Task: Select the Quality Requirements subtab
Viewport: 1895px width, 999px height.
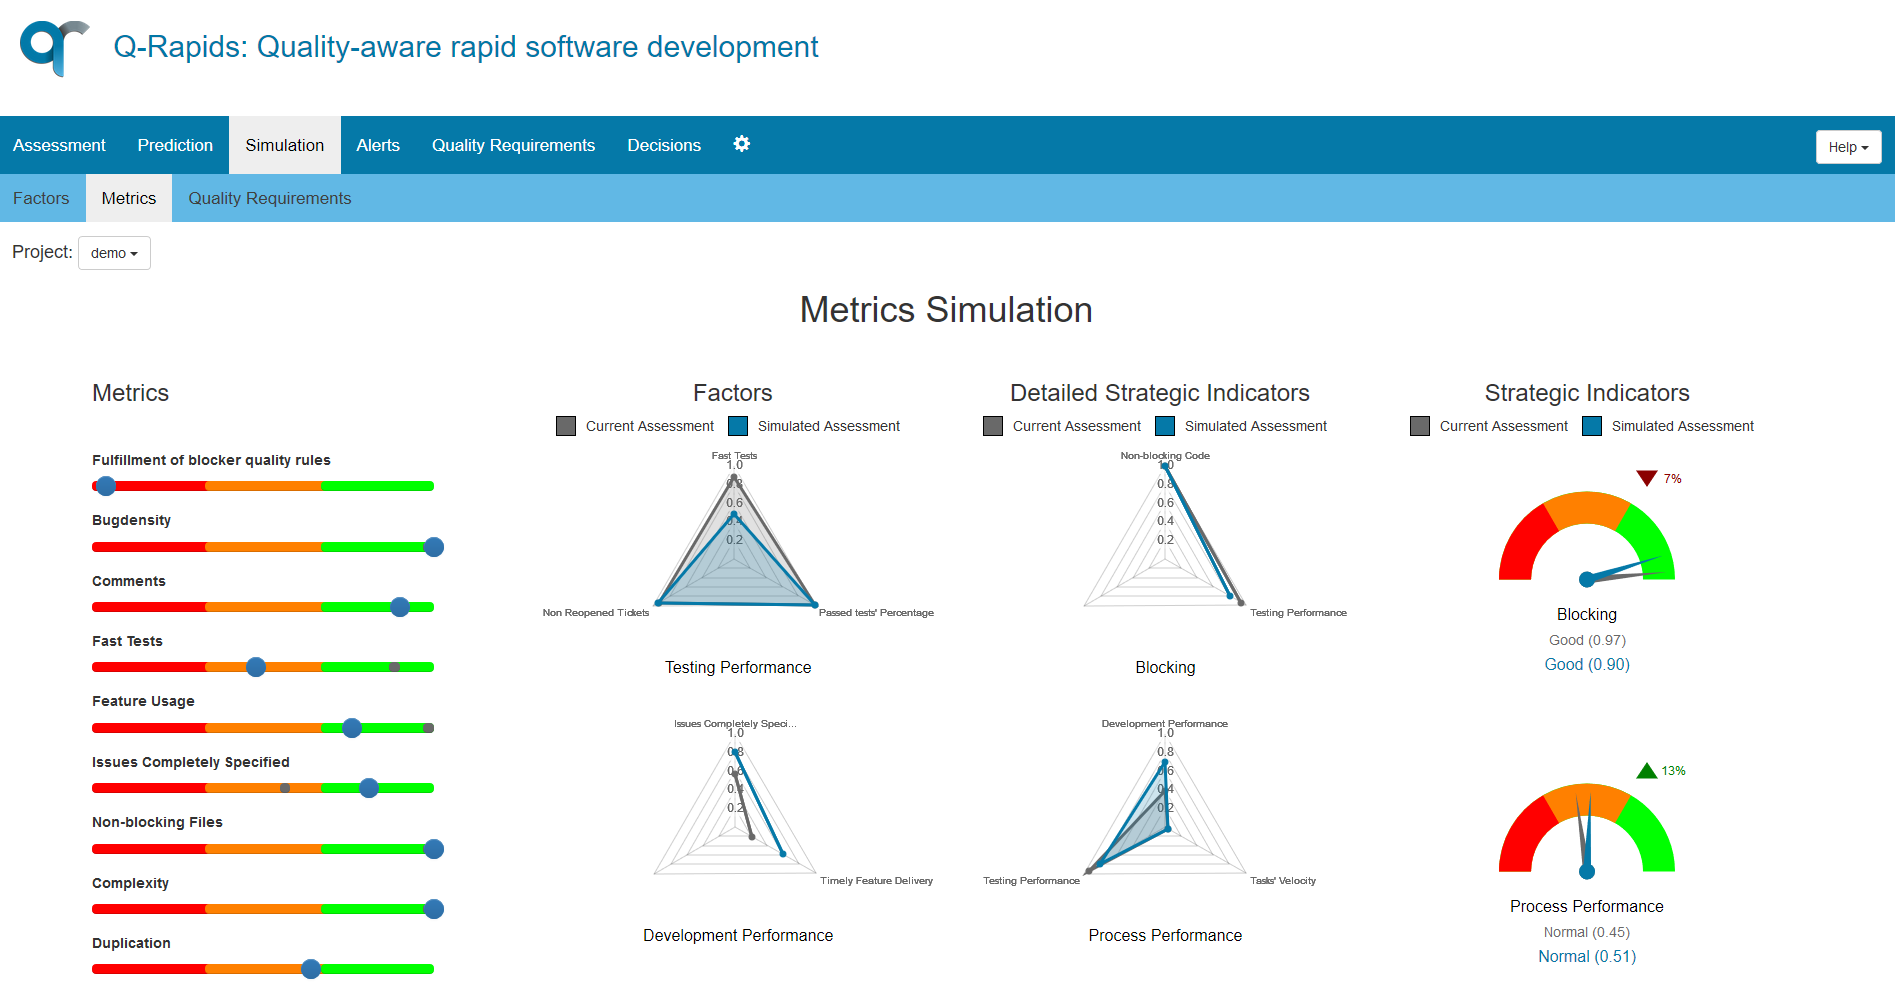Action: [x=269, y=197]
